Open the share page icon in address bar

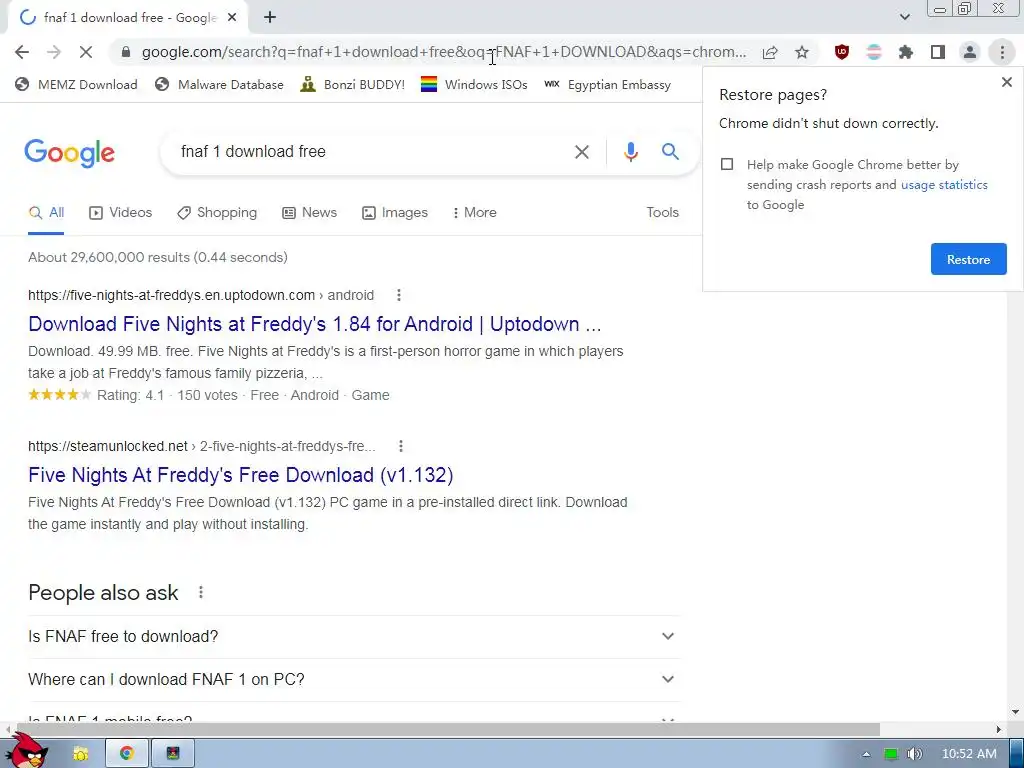(770, 52)
